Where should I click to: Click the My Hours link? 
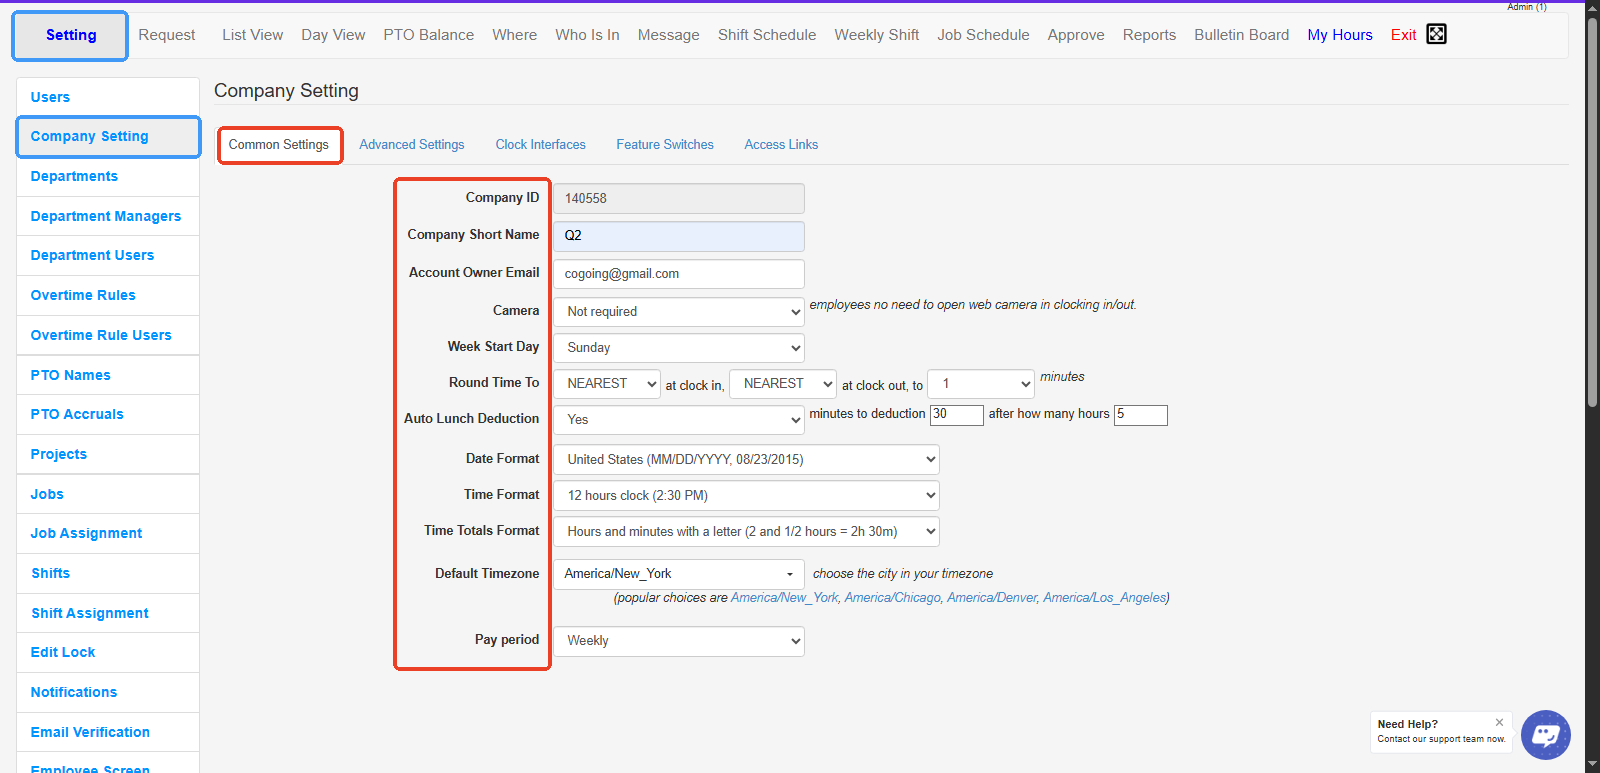pos(1339,35)
